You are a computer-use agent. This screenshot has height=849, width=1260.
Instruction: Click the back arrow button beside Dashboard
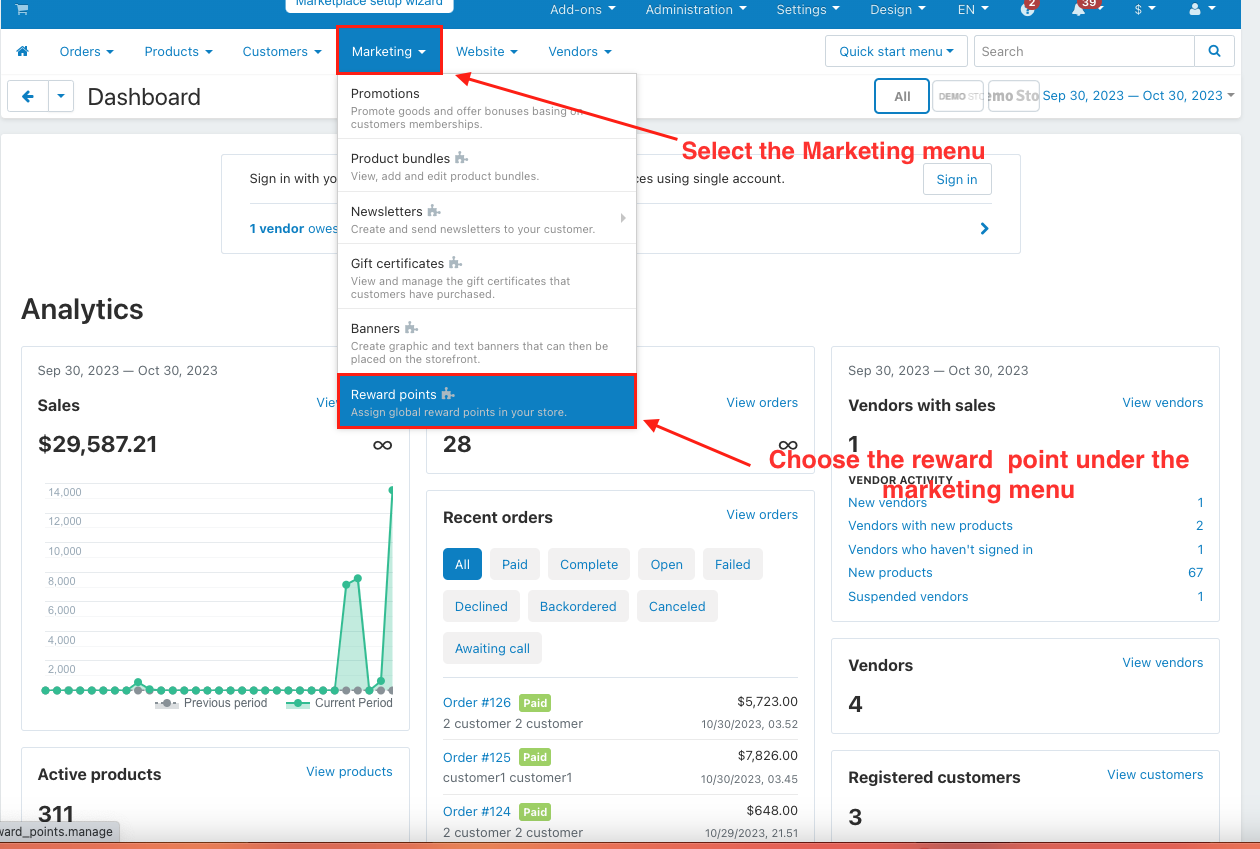click(28, 96)
